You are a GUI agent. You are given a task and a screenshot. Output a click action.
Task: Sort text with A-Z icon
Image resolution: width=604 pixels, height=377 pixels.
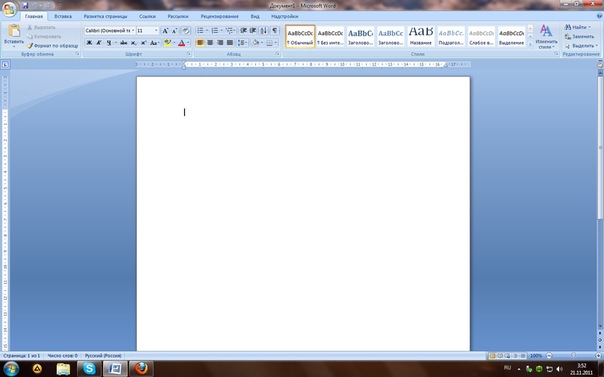263,30
